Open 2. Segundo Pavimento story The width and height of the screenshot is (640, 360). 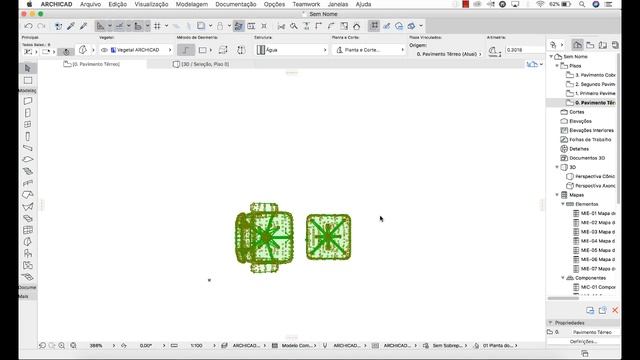(x=591, y=84)
